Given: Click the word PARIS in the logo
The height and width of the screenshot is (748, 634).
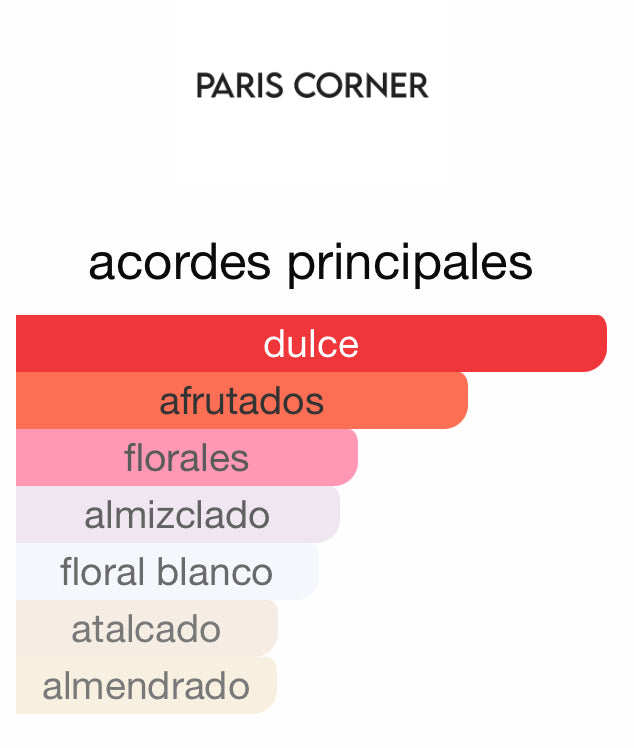Looking at the screenshot, I should pyautogui.click(x=236, y=86).
